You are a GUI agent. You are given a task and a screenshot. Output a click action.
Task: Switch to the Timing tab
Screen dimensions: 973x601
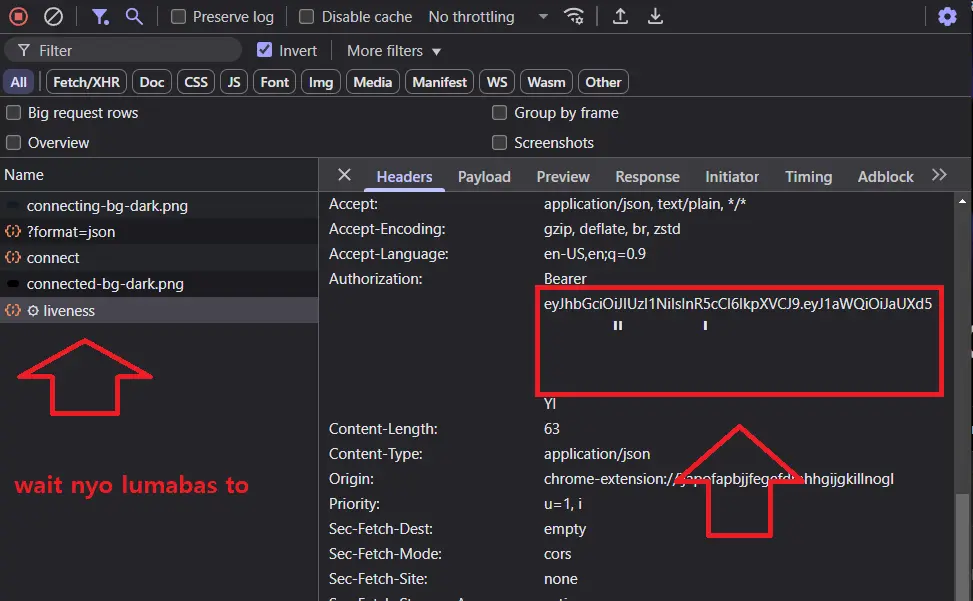(x=809, y=177)
